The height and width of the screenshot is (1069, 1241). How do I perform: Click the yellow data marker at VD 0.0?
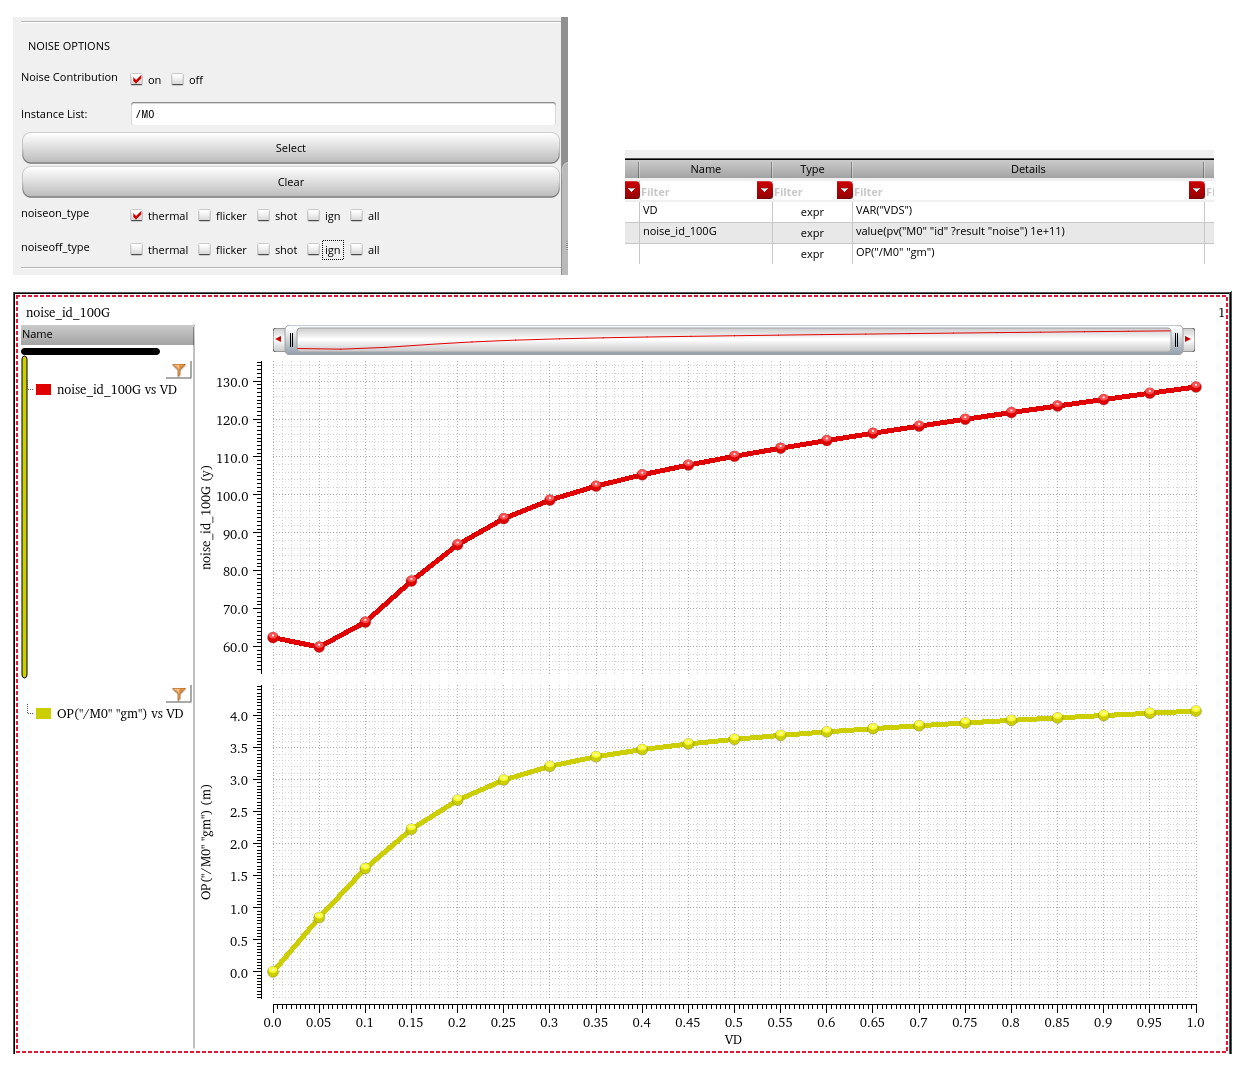[273, 971]
